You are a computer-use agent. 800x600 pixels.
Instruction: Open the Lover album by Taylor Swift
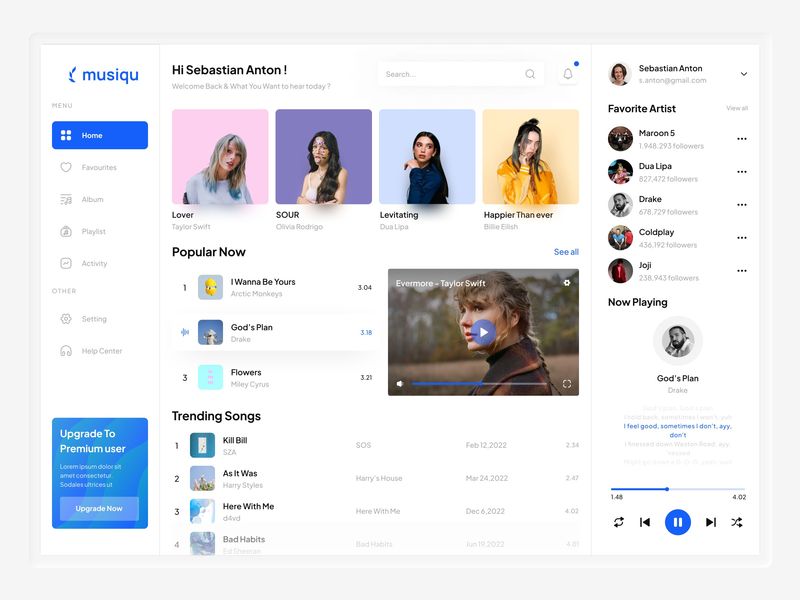219,160
